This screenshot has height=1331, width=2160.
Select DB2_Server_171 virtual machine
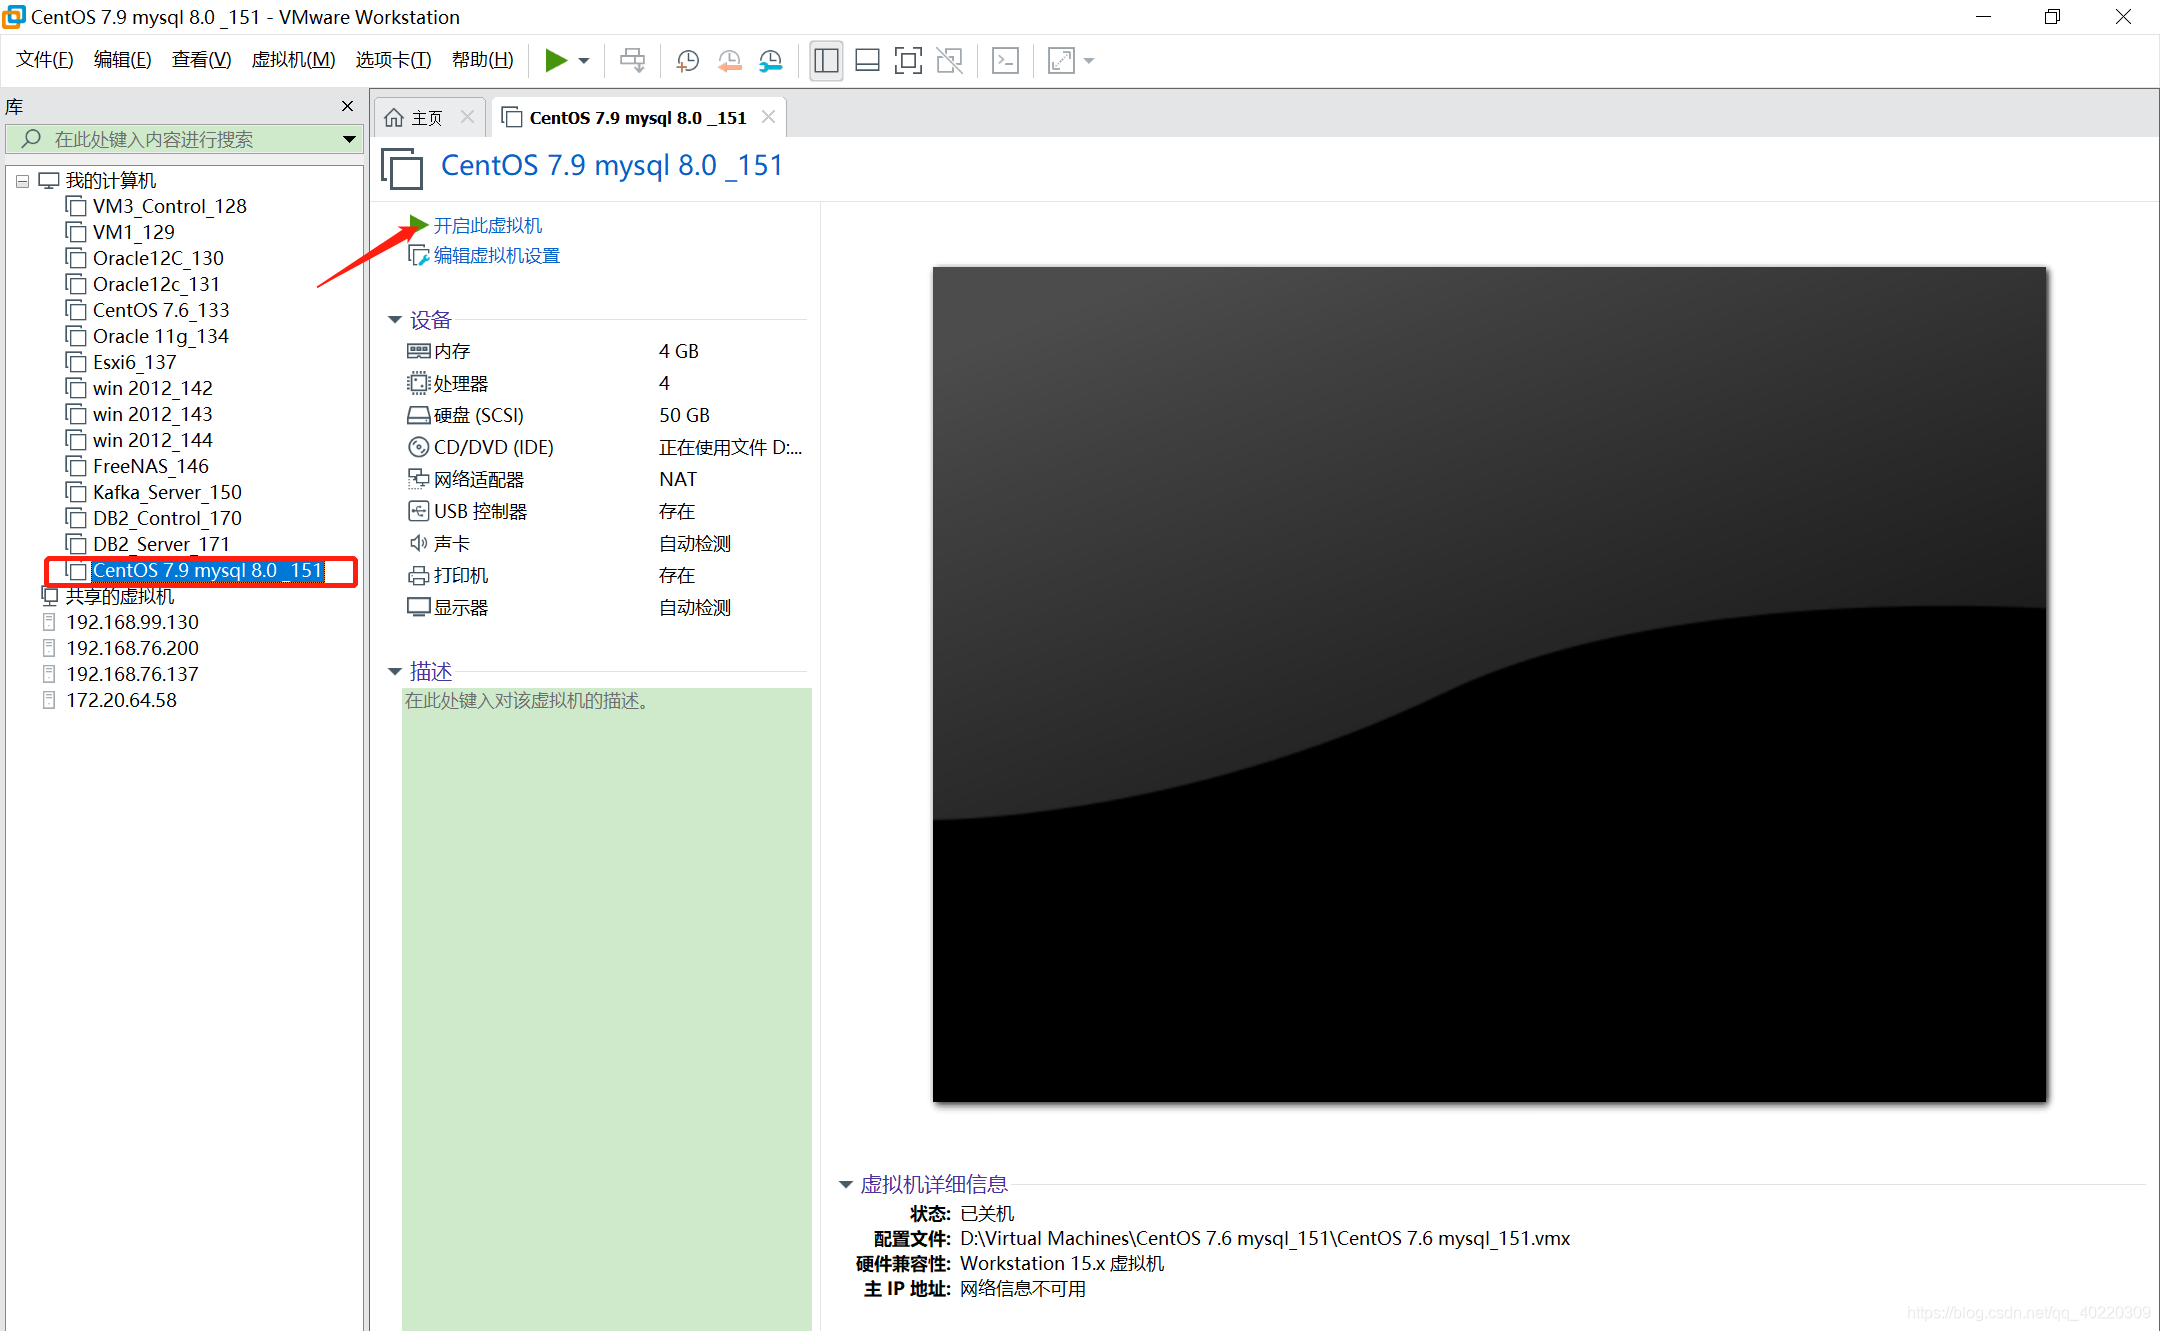click(161, 544)
